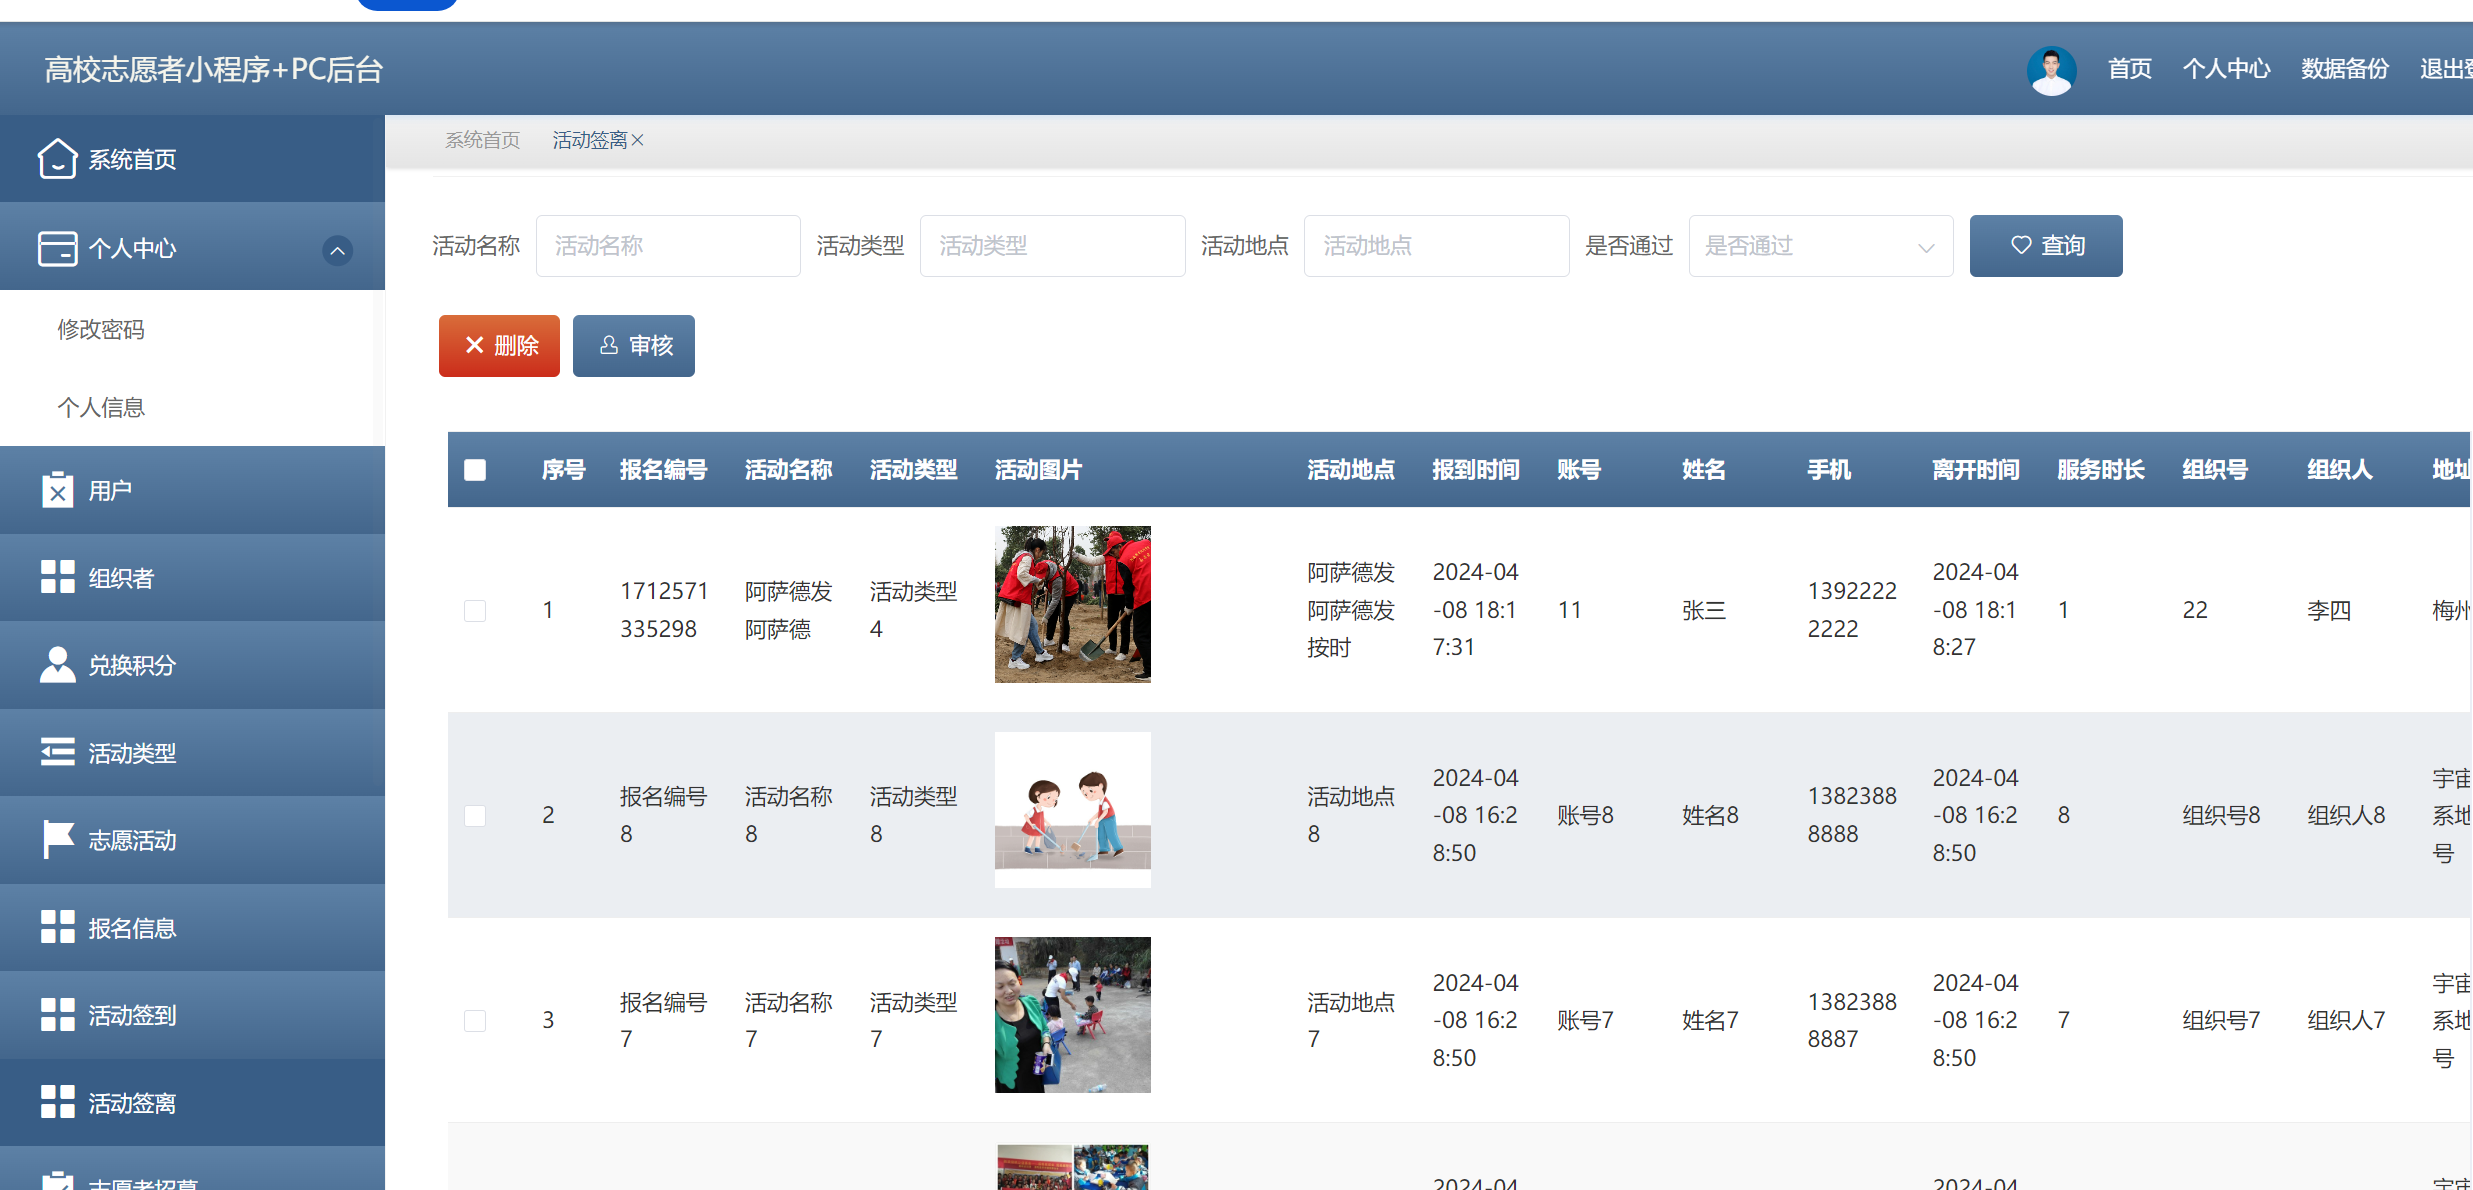Click the user avatar in the header

[2051, 70]
